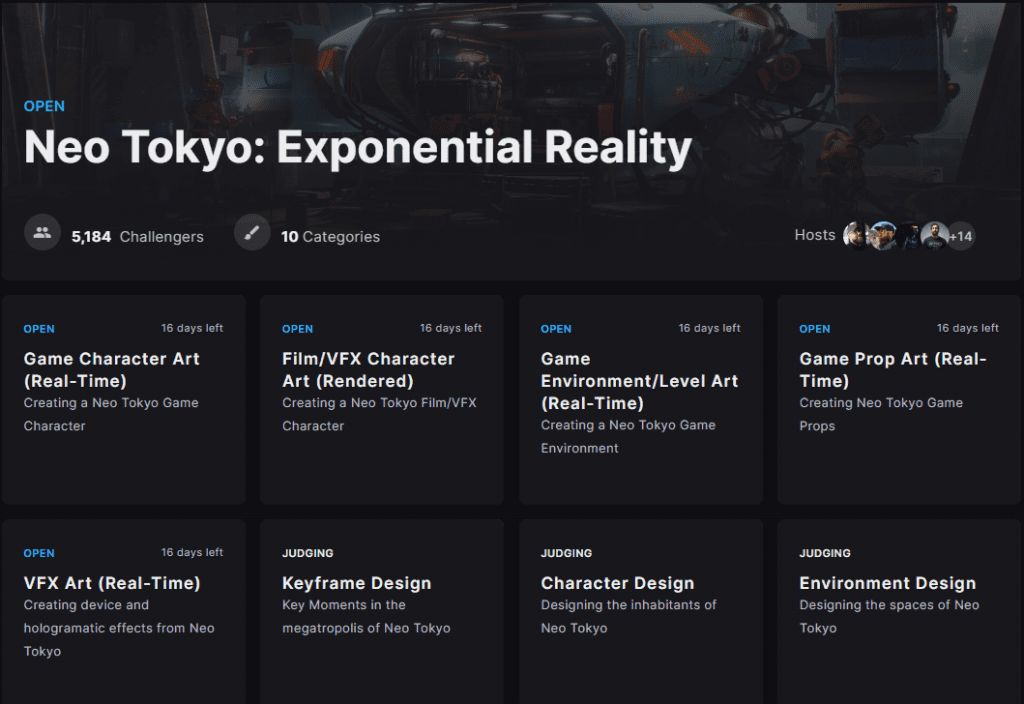The width and height of the screenshot is (1024, 704).
Task: Click 'Creating a Neo Tokyo Film/VFX Character' description
Action: pyautogui.click(x=379, y=414)
